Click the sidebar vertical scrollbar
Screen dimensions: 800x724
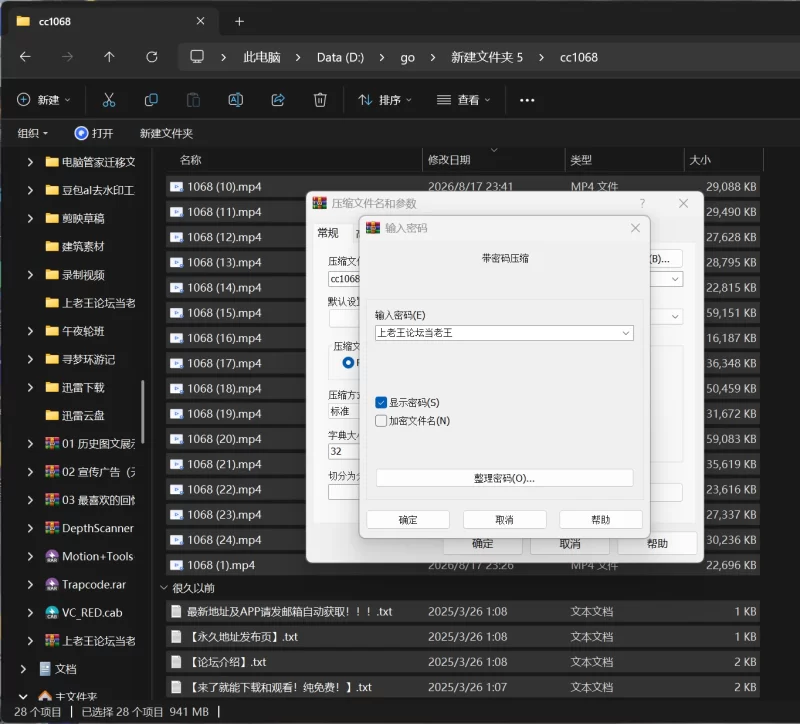click(x=142, y=412)
